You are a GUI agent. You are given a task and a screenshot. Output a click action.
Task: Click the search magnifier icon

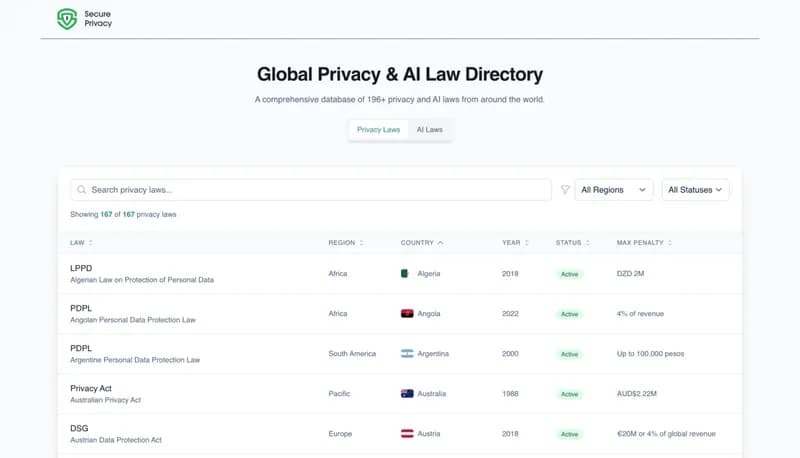pos(82,190)
